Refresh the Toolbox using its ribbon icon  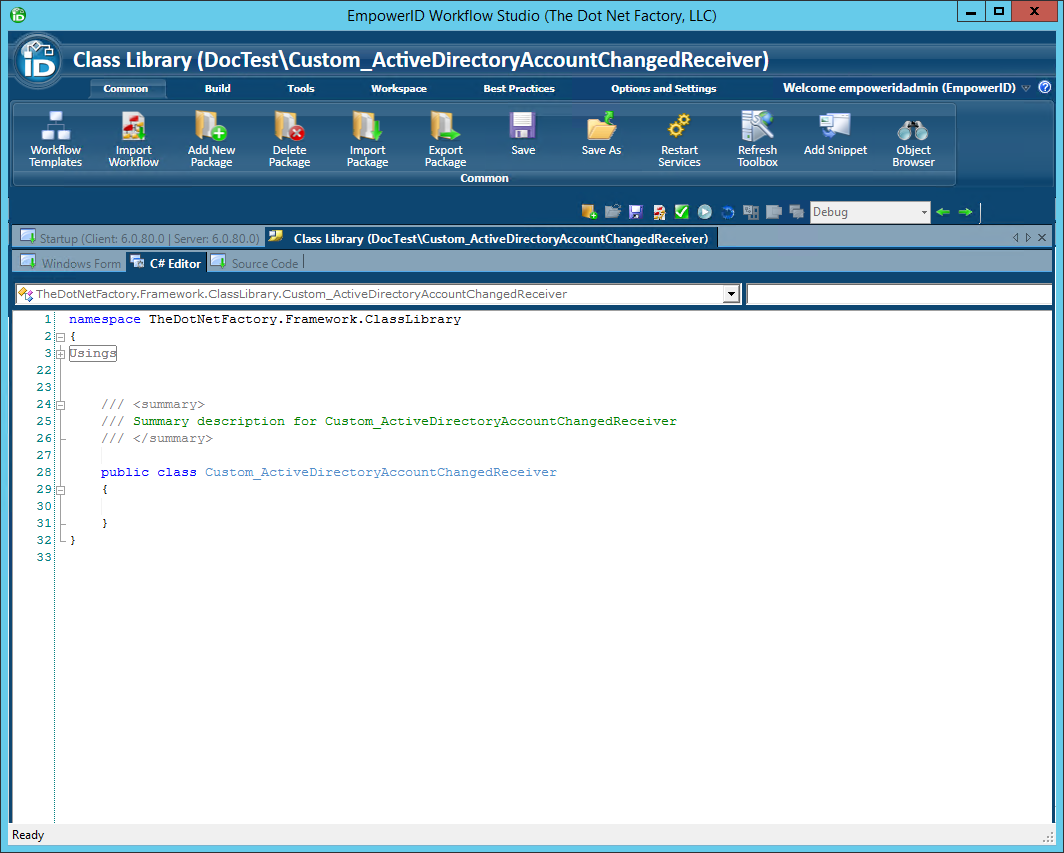click(x=757, y=138)
